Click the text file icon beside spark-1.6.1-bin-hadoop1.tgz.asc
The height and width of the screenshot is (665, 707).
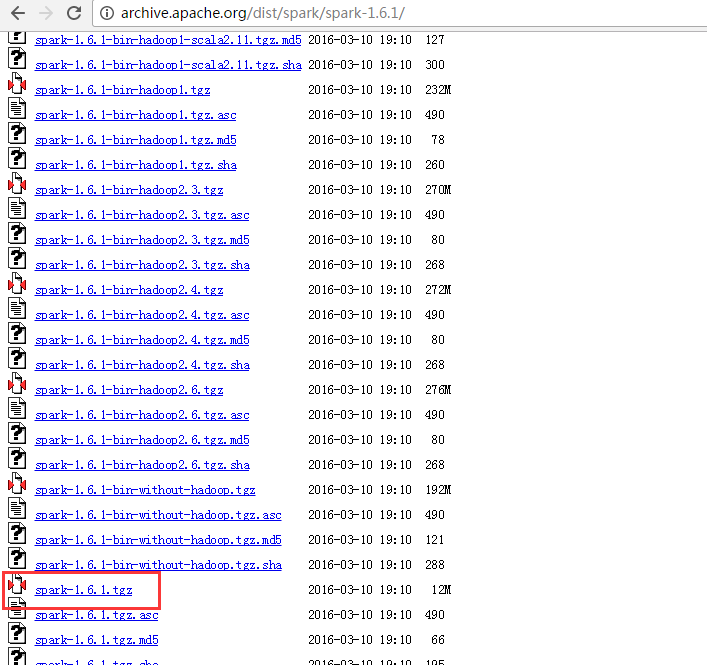17,109
